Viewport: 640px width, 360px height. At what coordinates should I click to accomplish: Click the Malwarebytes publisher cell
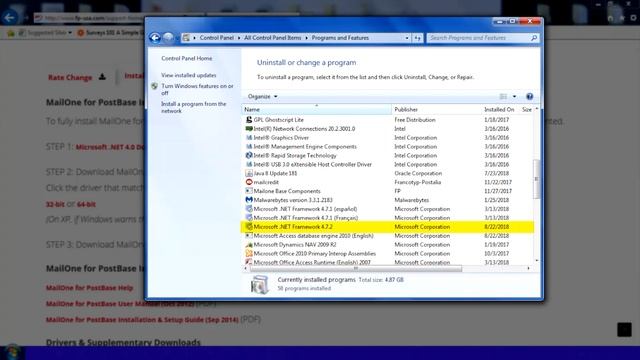coord(411,200)
